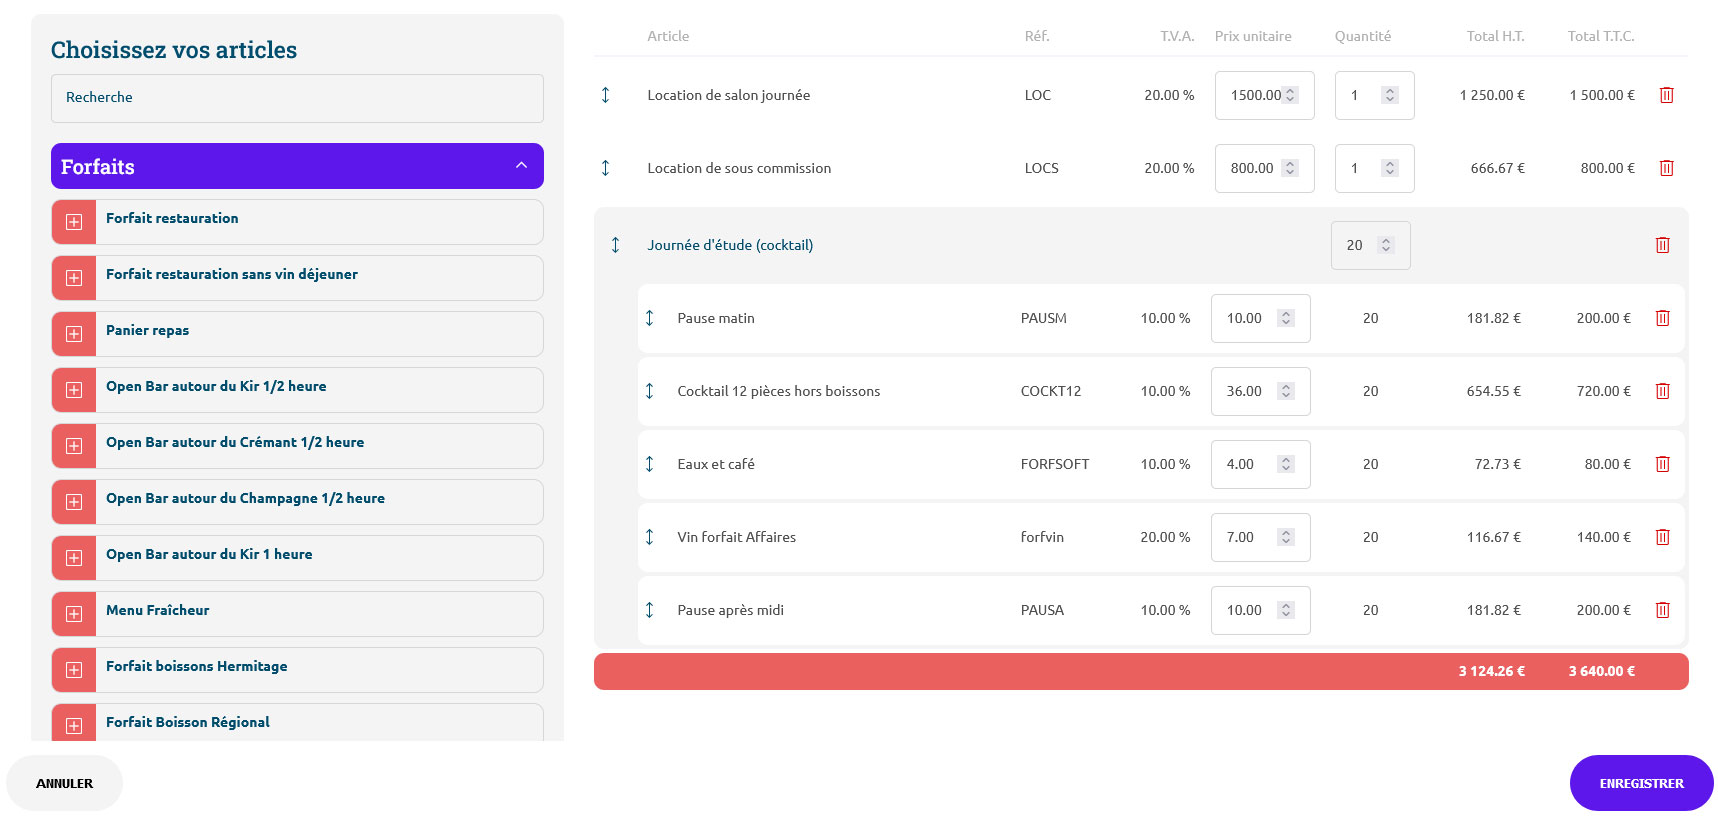
Task: Click the plus icon for Menu Fraîcheur
Action: pos(74,614)
